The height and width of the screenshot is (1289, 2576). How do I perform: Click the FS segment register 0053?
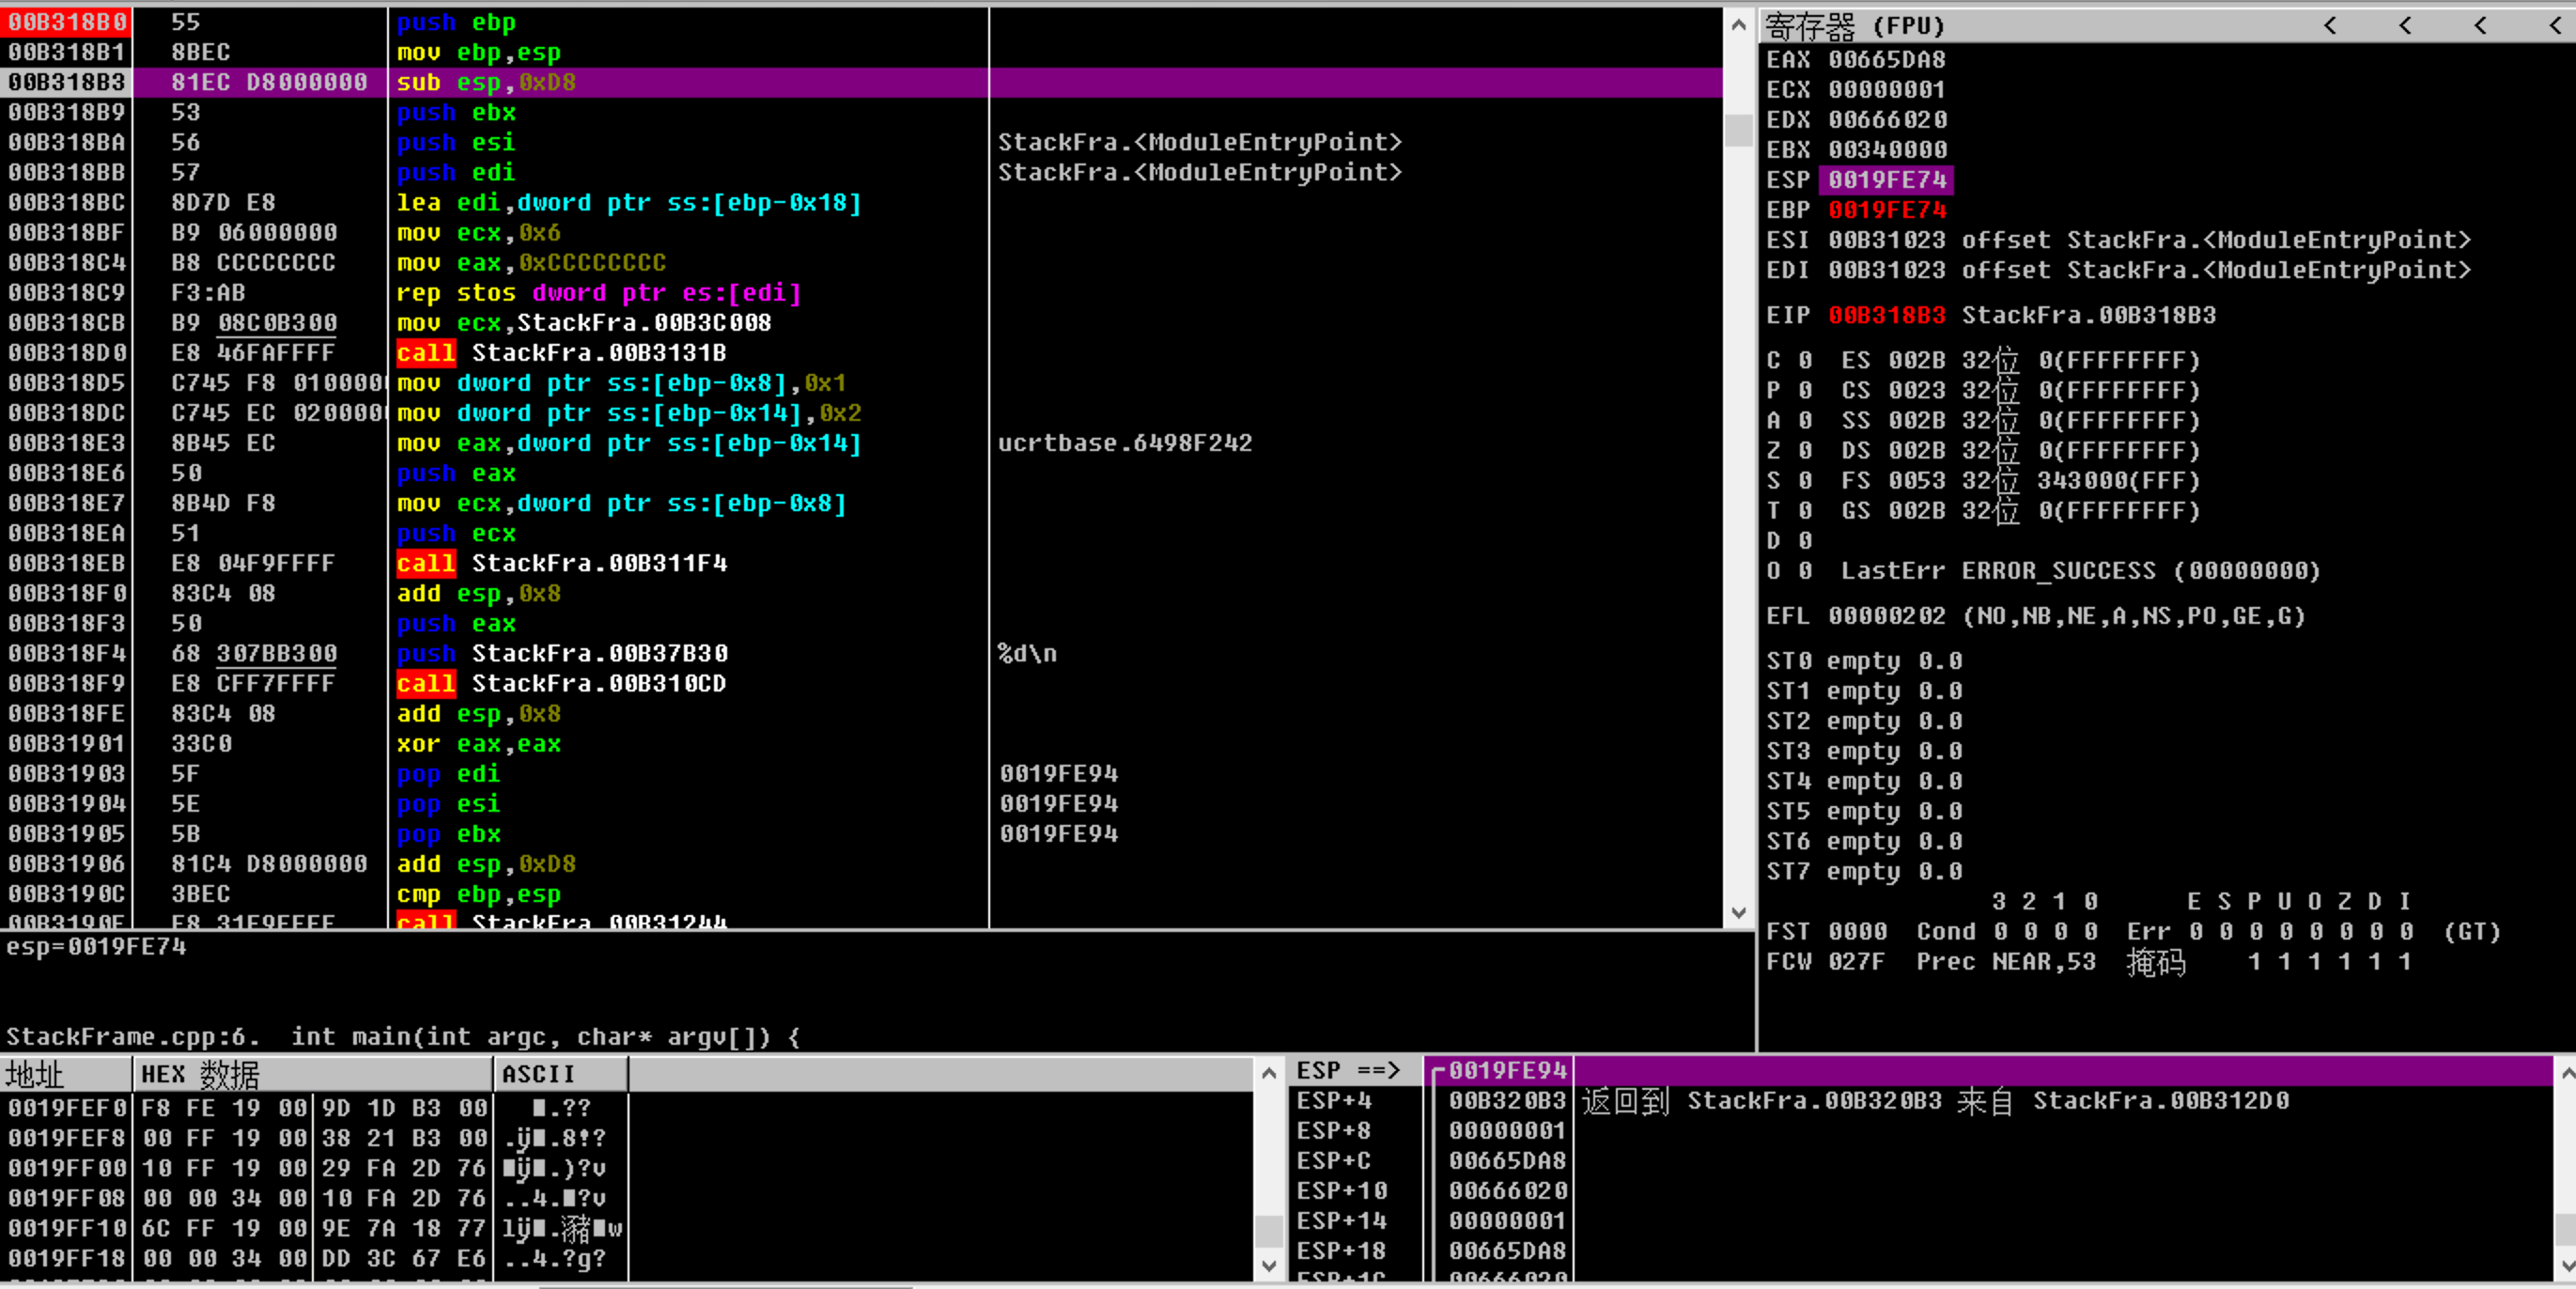point(1917,480)
